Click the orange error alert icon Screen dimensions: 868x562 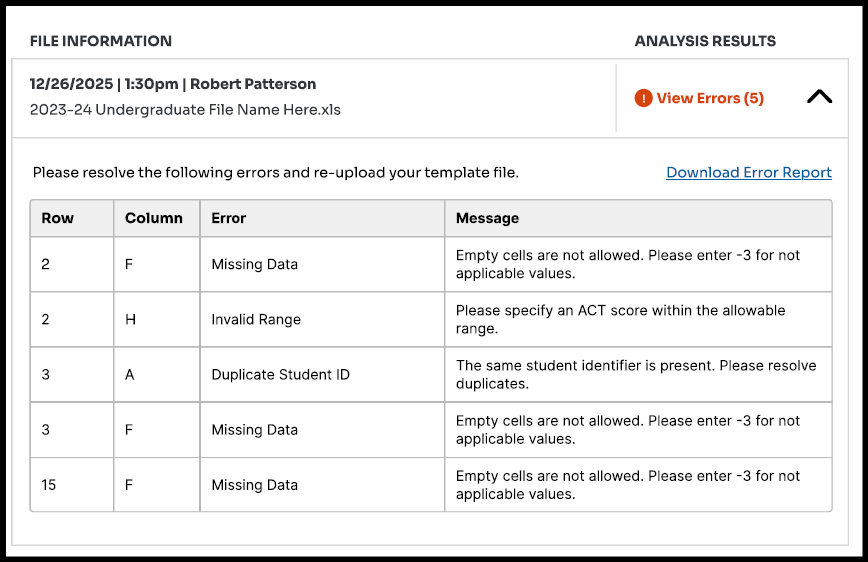point(643,98)
